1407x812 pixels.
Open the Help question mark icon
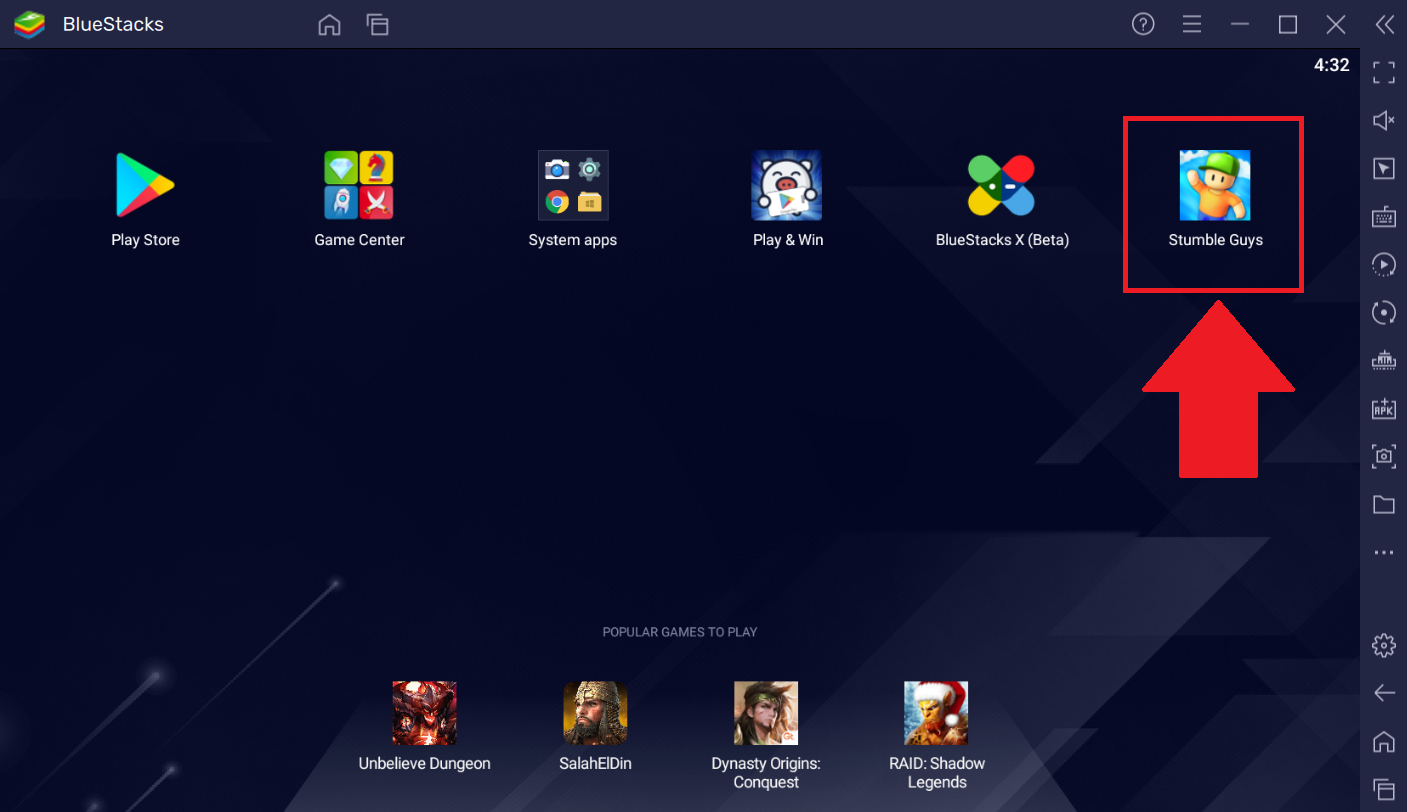point(1143,24)
